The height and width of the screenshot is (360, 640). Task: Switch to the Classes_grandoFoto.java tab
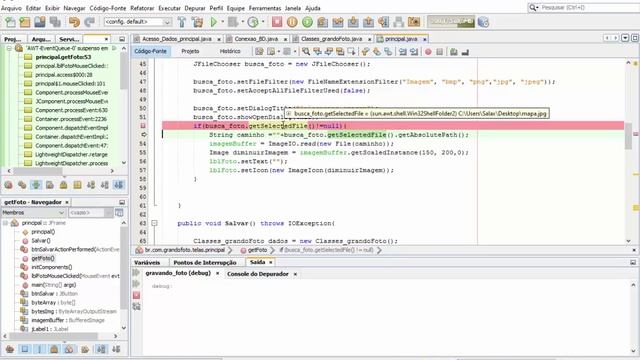pos(331,39)
